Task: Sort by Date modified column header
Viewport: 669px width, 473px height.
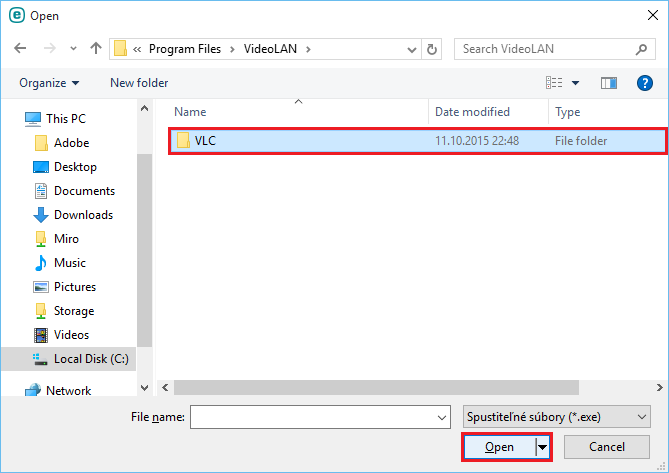Action: (x=472, y=112)
